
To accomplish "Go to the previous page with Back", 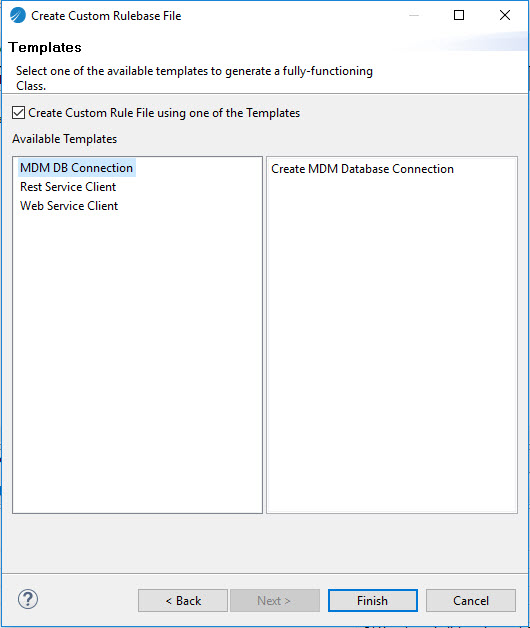I will coord(183,600).
